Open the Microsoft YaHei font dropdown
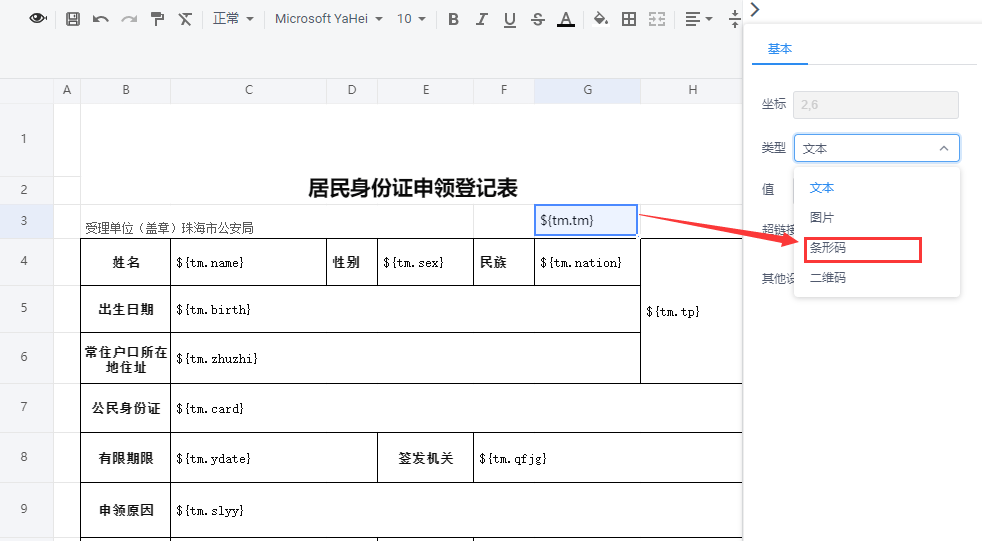This screenshot has width=982, height=541. [329, 19]
